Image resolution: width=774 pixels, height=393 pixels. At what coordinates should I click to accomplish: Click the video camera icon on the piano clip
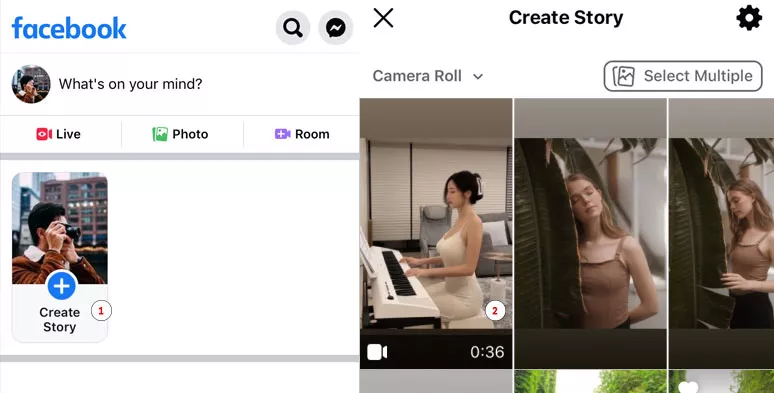[377, 352]
